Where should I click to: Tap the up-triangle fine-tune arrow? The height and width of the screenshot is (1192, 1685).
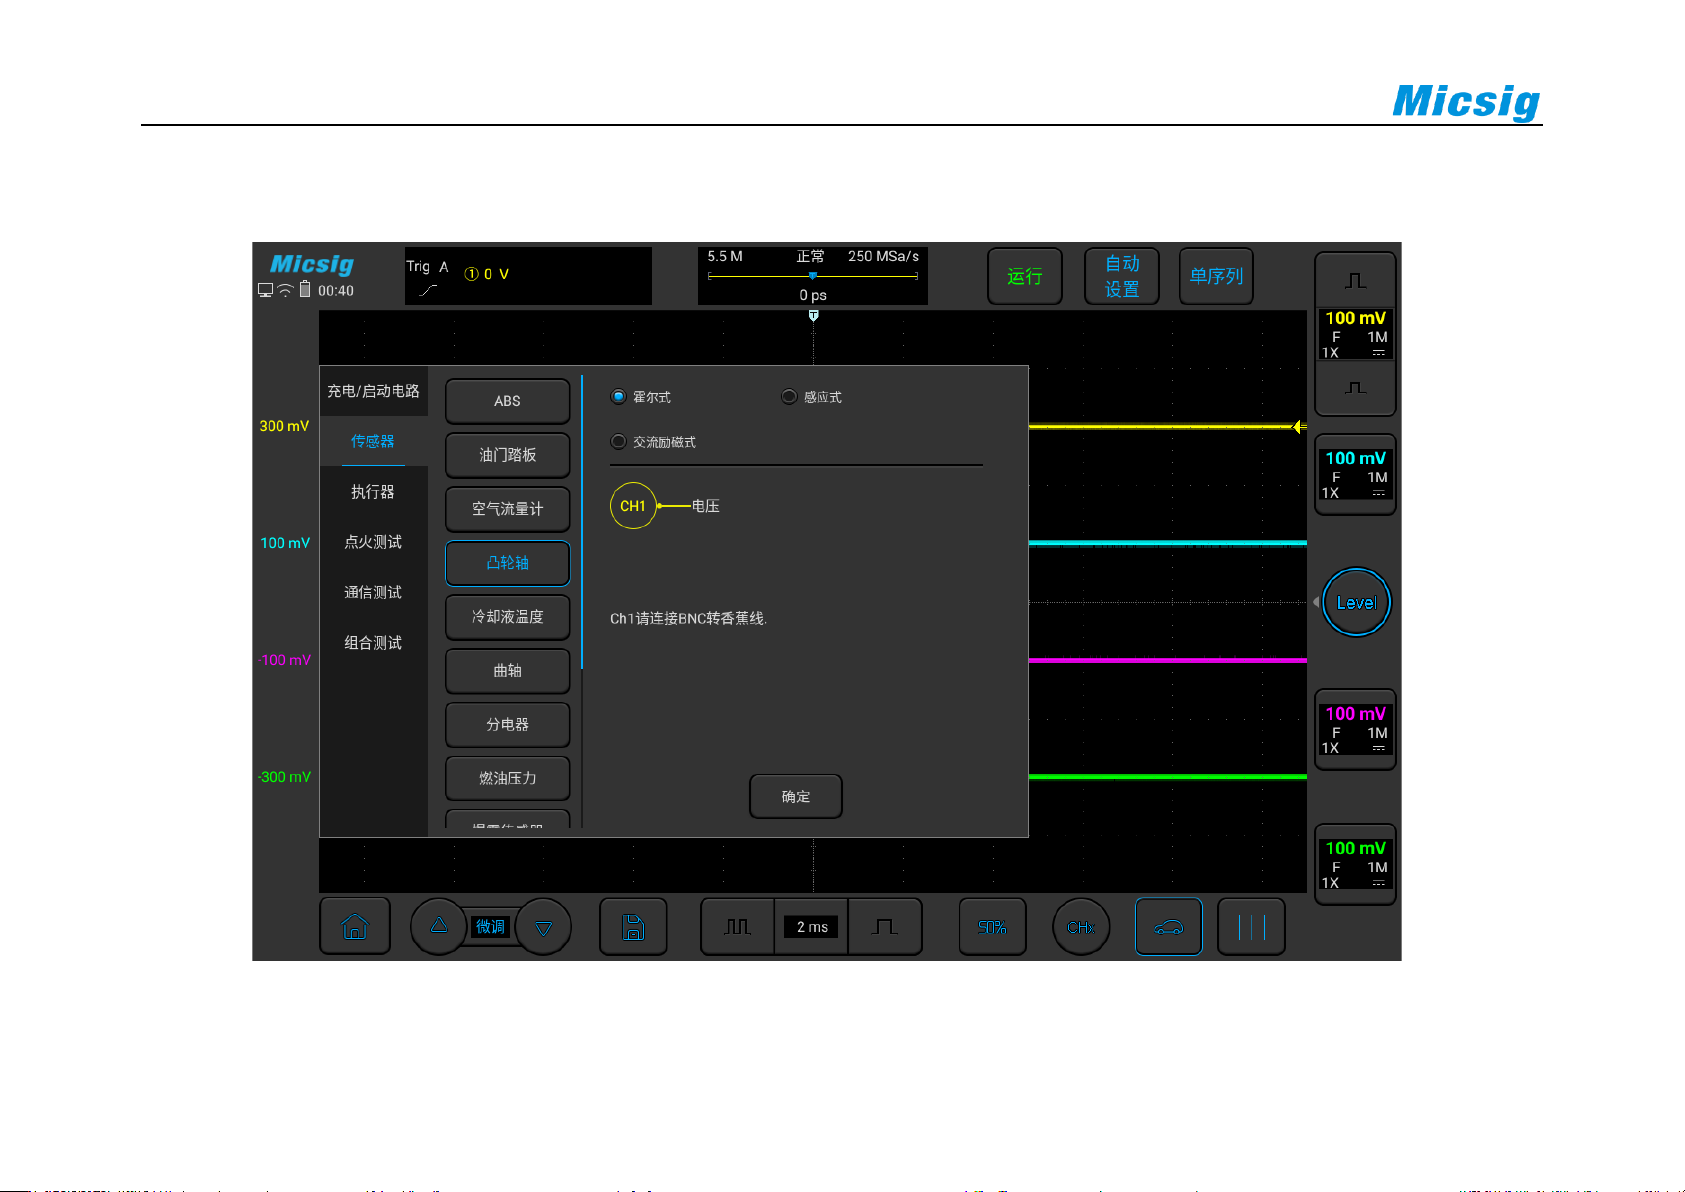[x=438, y=926]
